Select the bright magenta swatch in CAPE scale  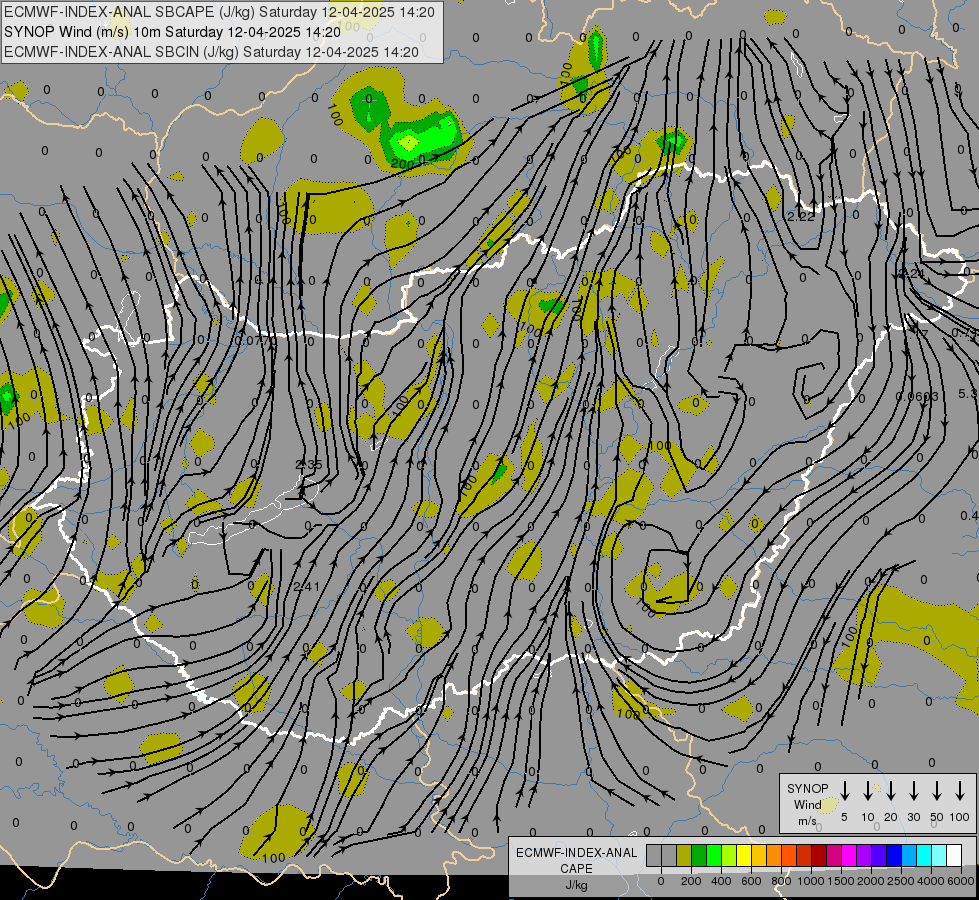pyautogui.click(x=849, y=855)
